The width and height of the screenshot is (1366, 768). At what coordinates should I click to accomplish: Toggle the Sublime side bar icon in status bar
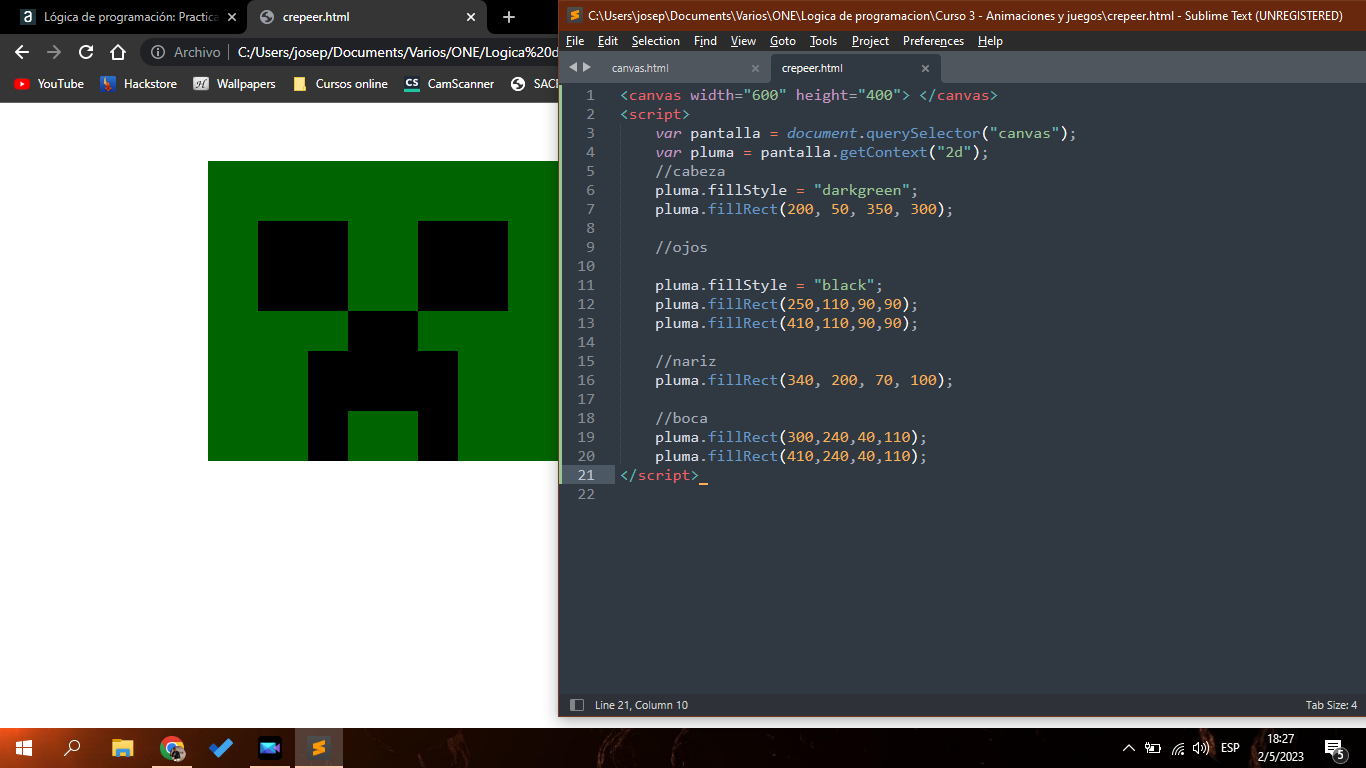tap(576, 705)
